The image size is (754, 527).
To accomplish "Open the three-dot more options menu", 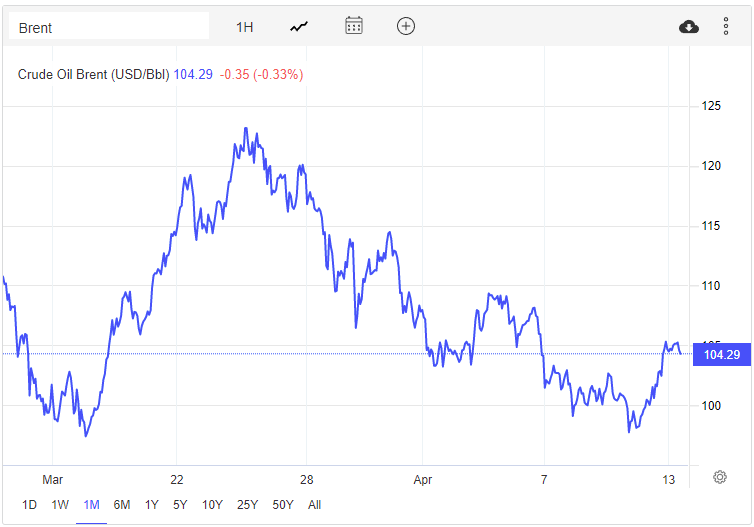I will 726,27.
